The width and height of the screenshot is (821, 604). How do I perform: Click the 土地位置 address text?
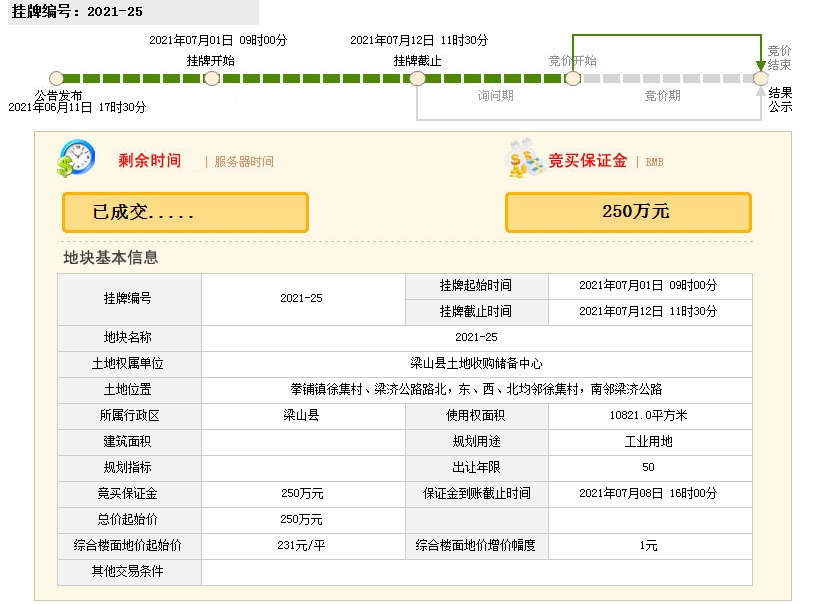coord(476,389)
